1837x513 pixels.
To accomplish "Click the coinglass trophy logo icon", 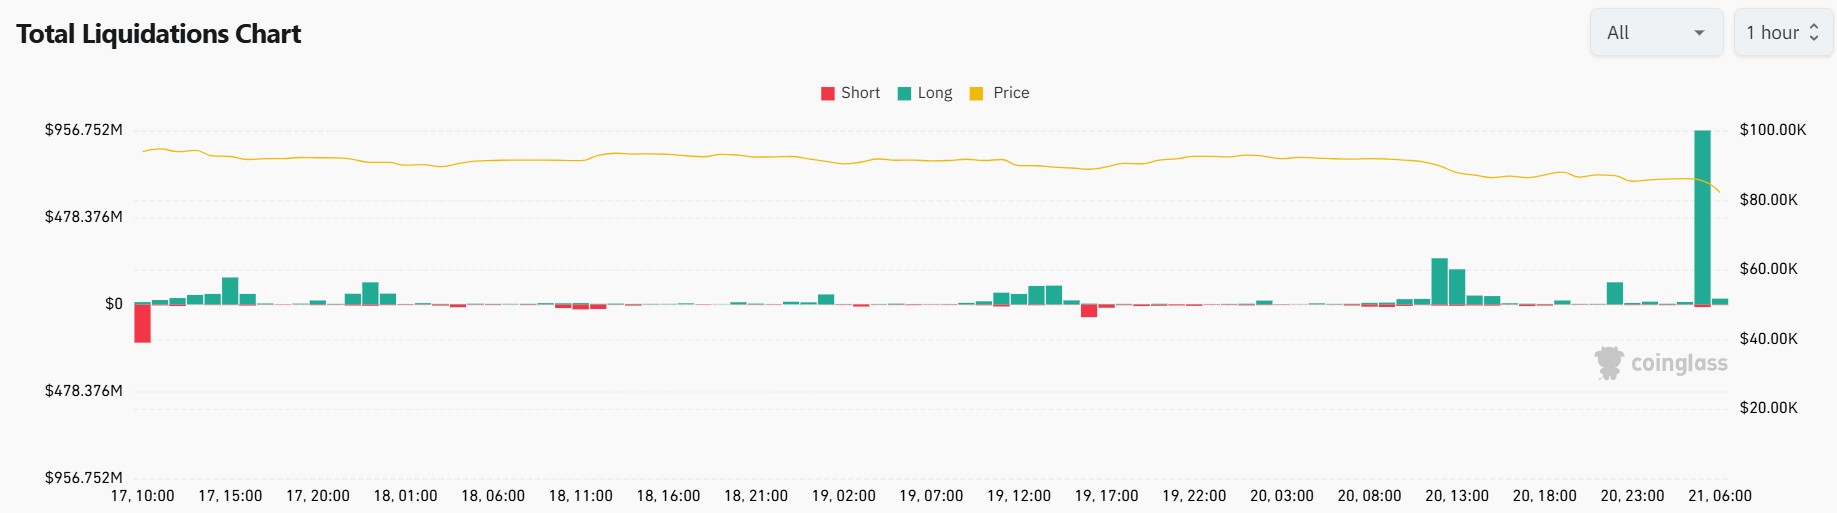I will (1609, 363).
